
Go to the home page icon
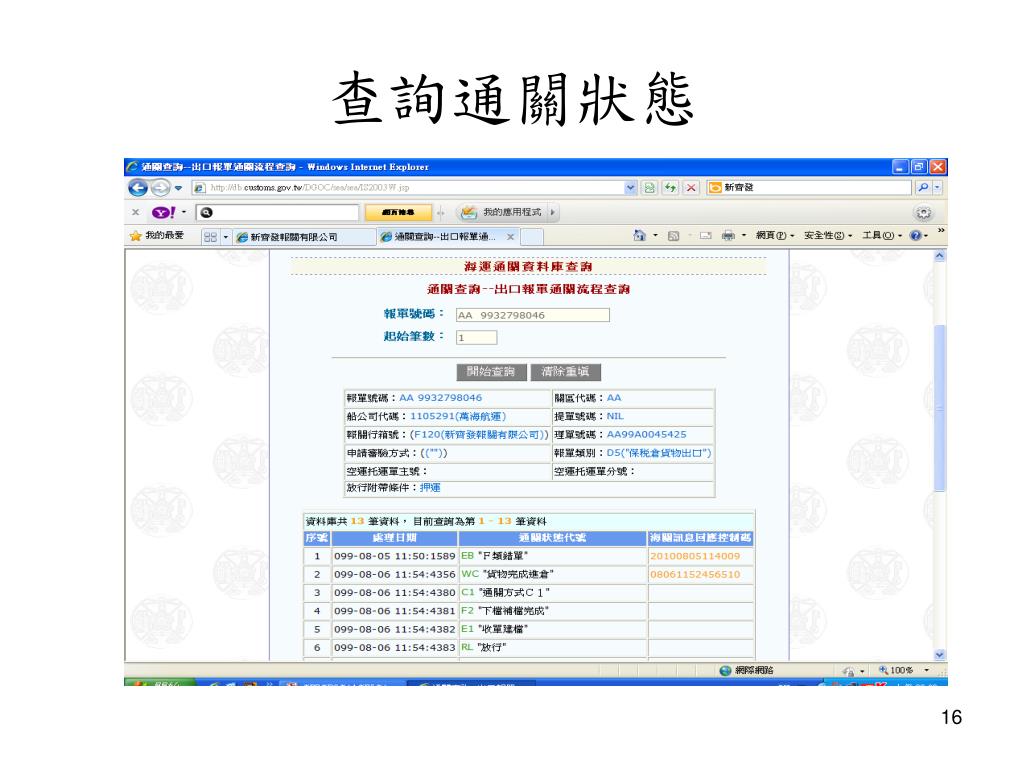point(639,235)
